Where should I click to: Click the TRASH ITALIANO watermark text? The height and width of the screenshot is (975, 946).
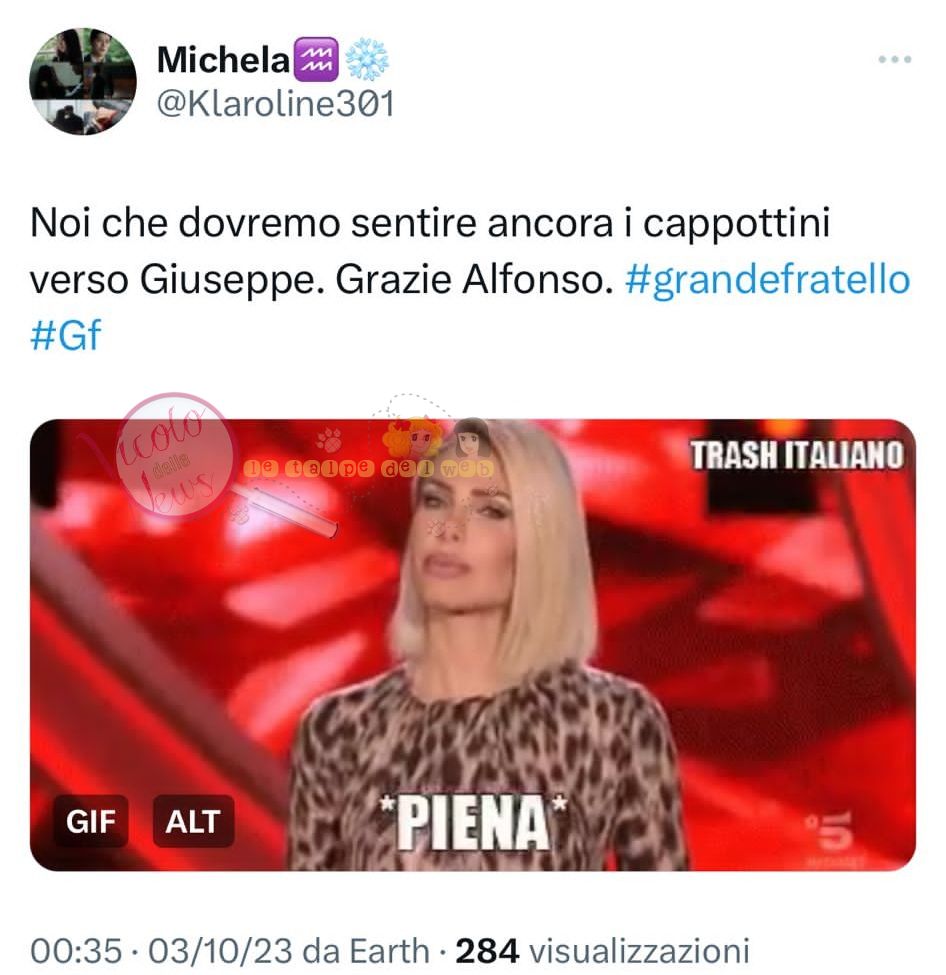click(796, 455)
